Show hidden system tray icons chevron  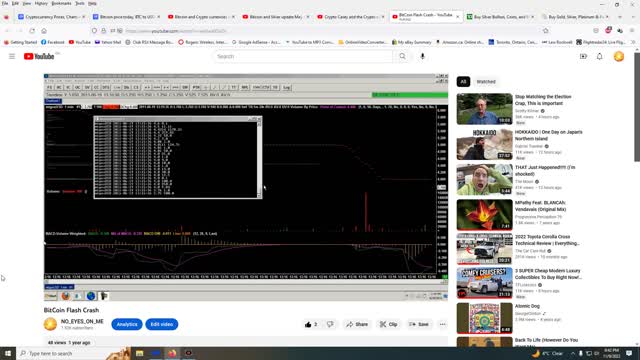[572, 353]
